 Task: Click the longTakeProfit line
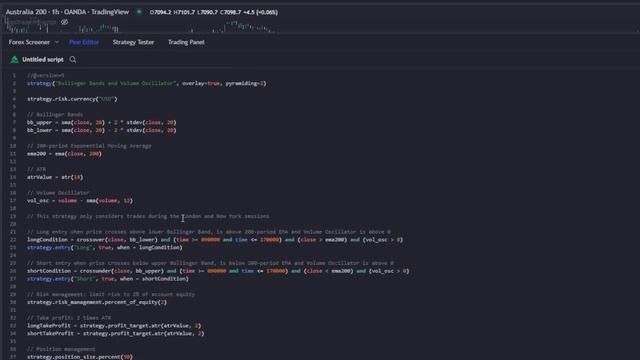point(114,326)
